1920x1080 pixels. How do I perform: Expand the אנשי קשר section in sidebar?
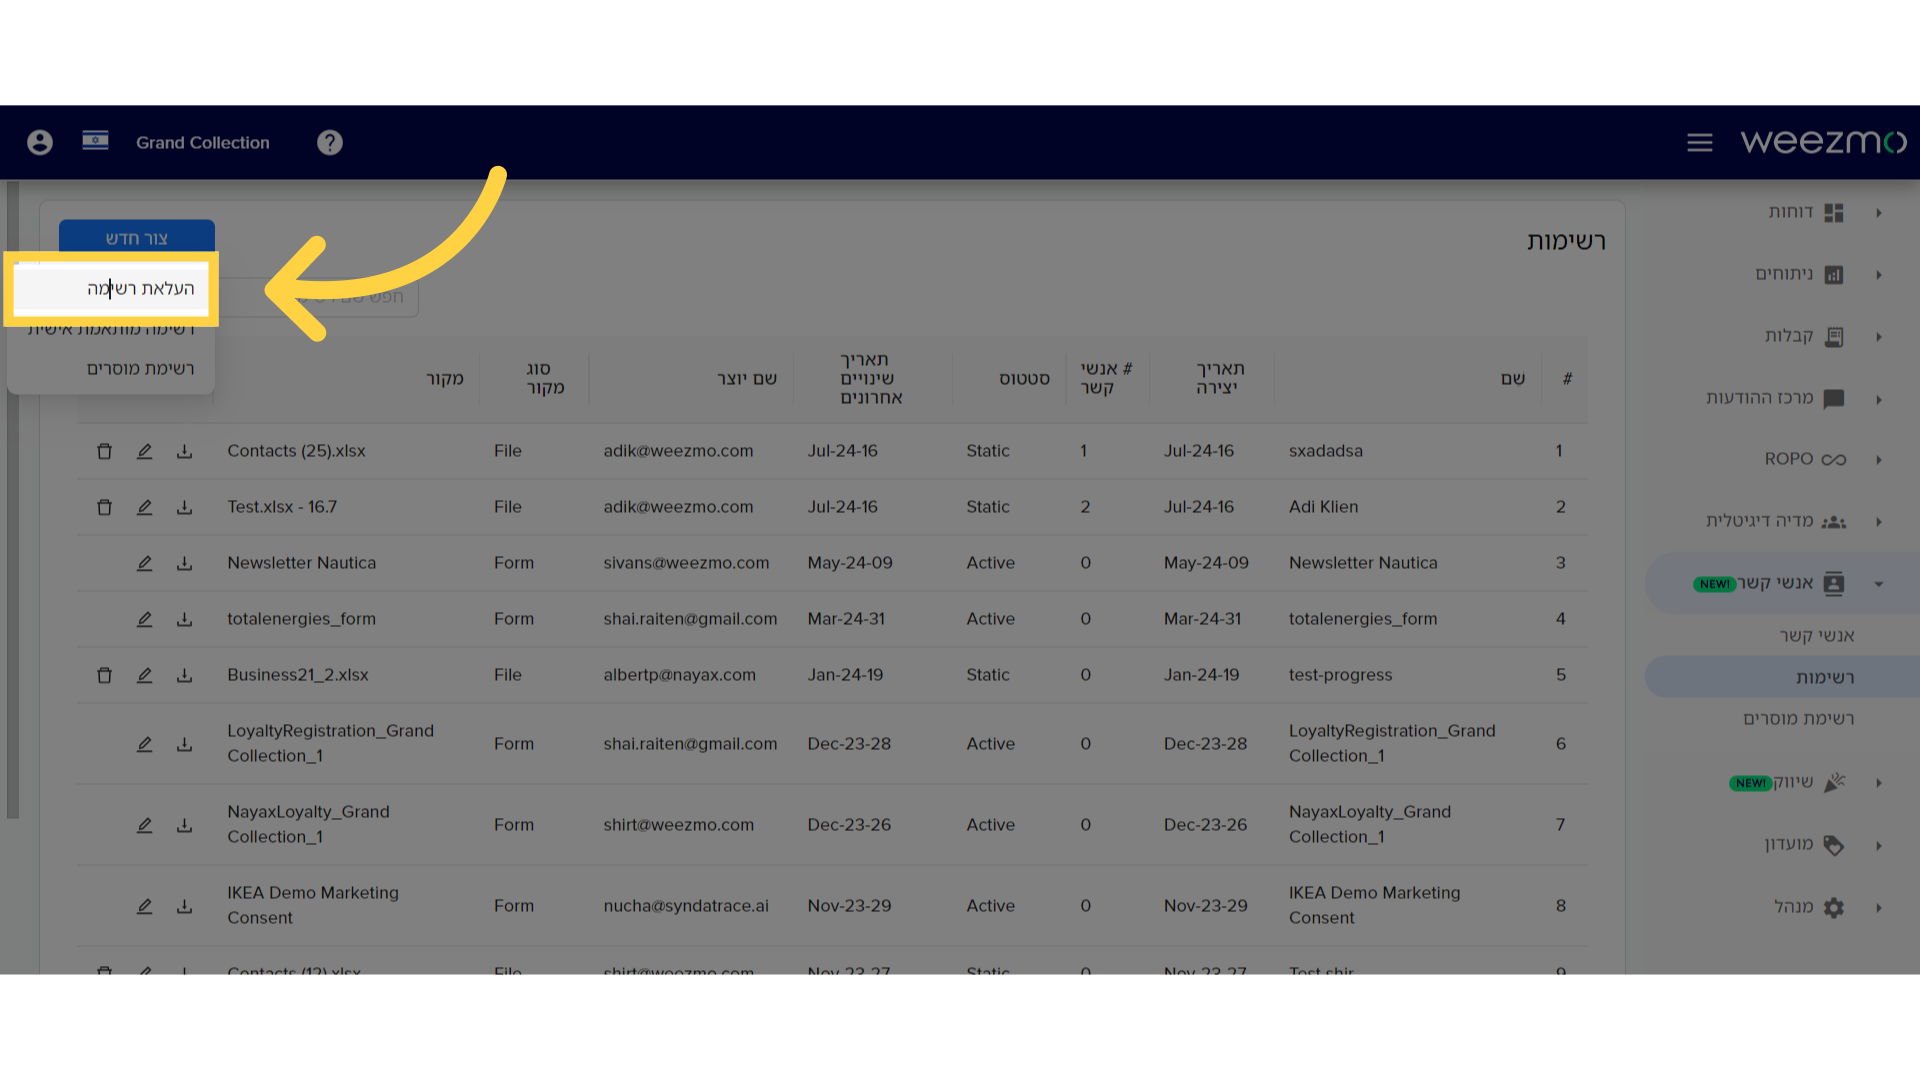(1886, 583)
